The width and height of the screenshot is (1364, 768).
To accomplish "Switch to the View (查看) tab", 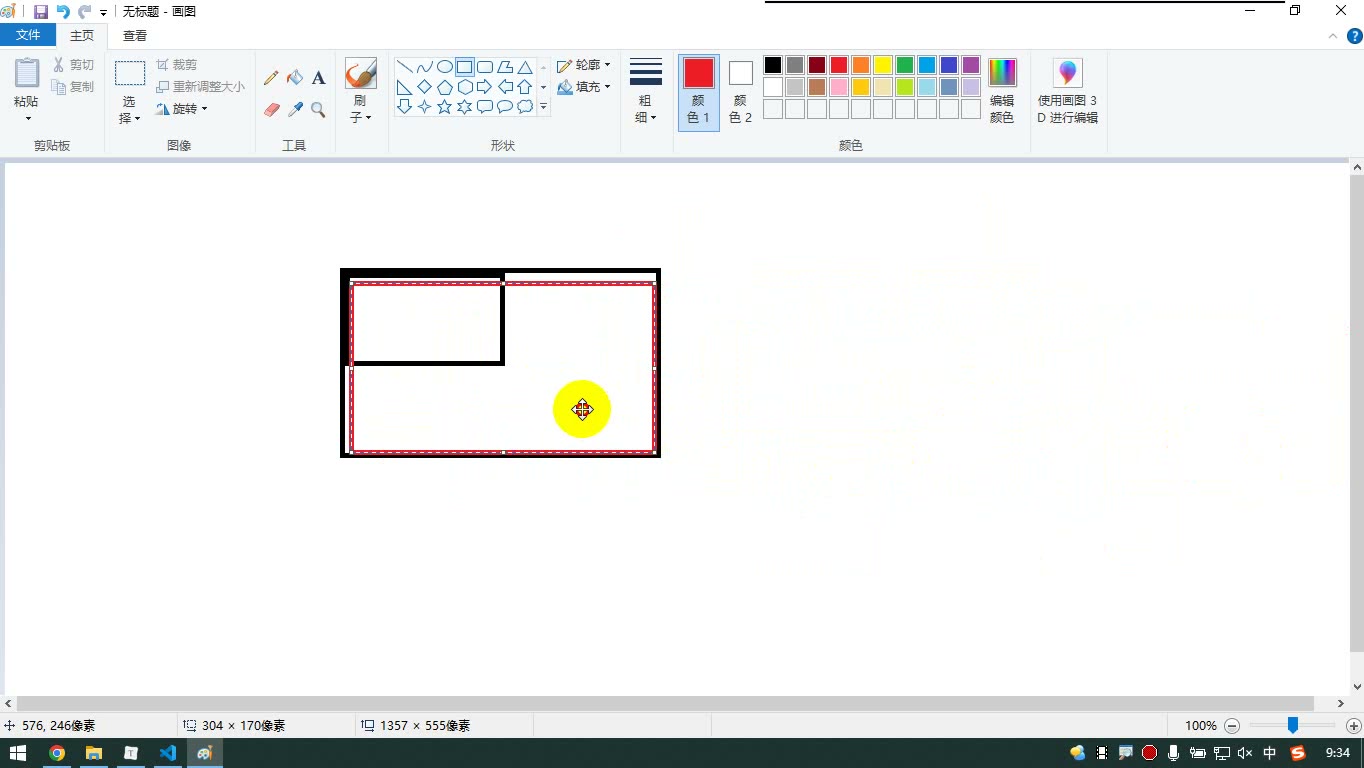I will [x=135, y=35].
